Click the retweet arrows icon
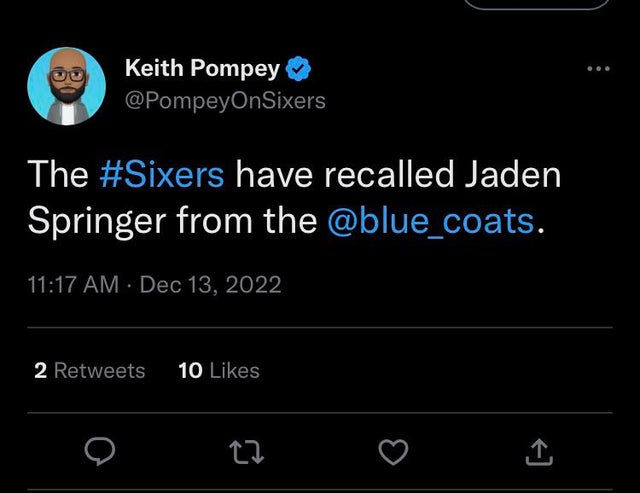 click(x=247, y=455)
